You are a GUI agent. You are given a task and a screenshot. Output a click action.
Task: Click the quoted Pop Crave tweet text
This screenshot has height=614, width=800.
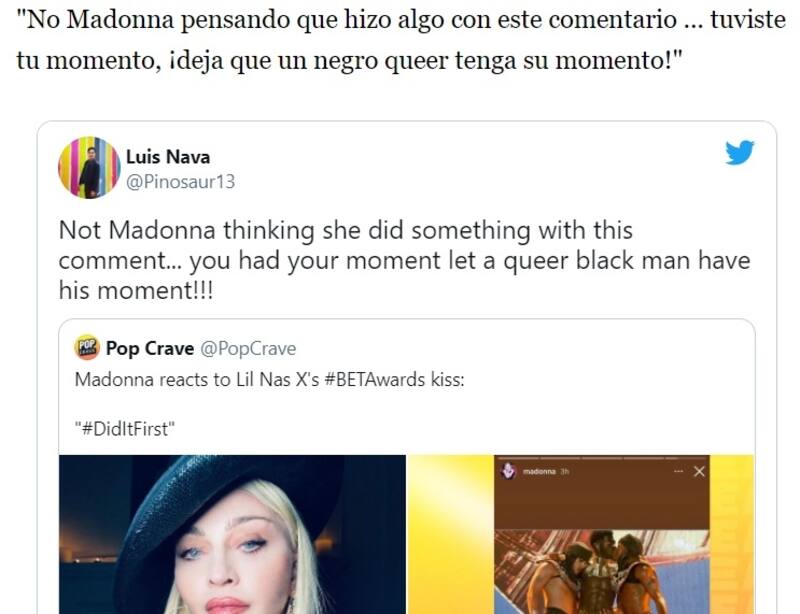point(269,404)
